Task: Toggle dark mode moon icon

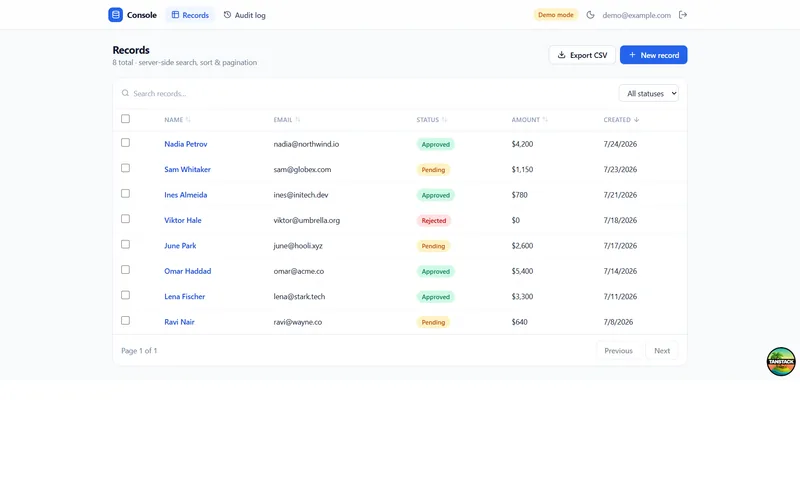Action: pyautogui.click(x=590, y=15)
